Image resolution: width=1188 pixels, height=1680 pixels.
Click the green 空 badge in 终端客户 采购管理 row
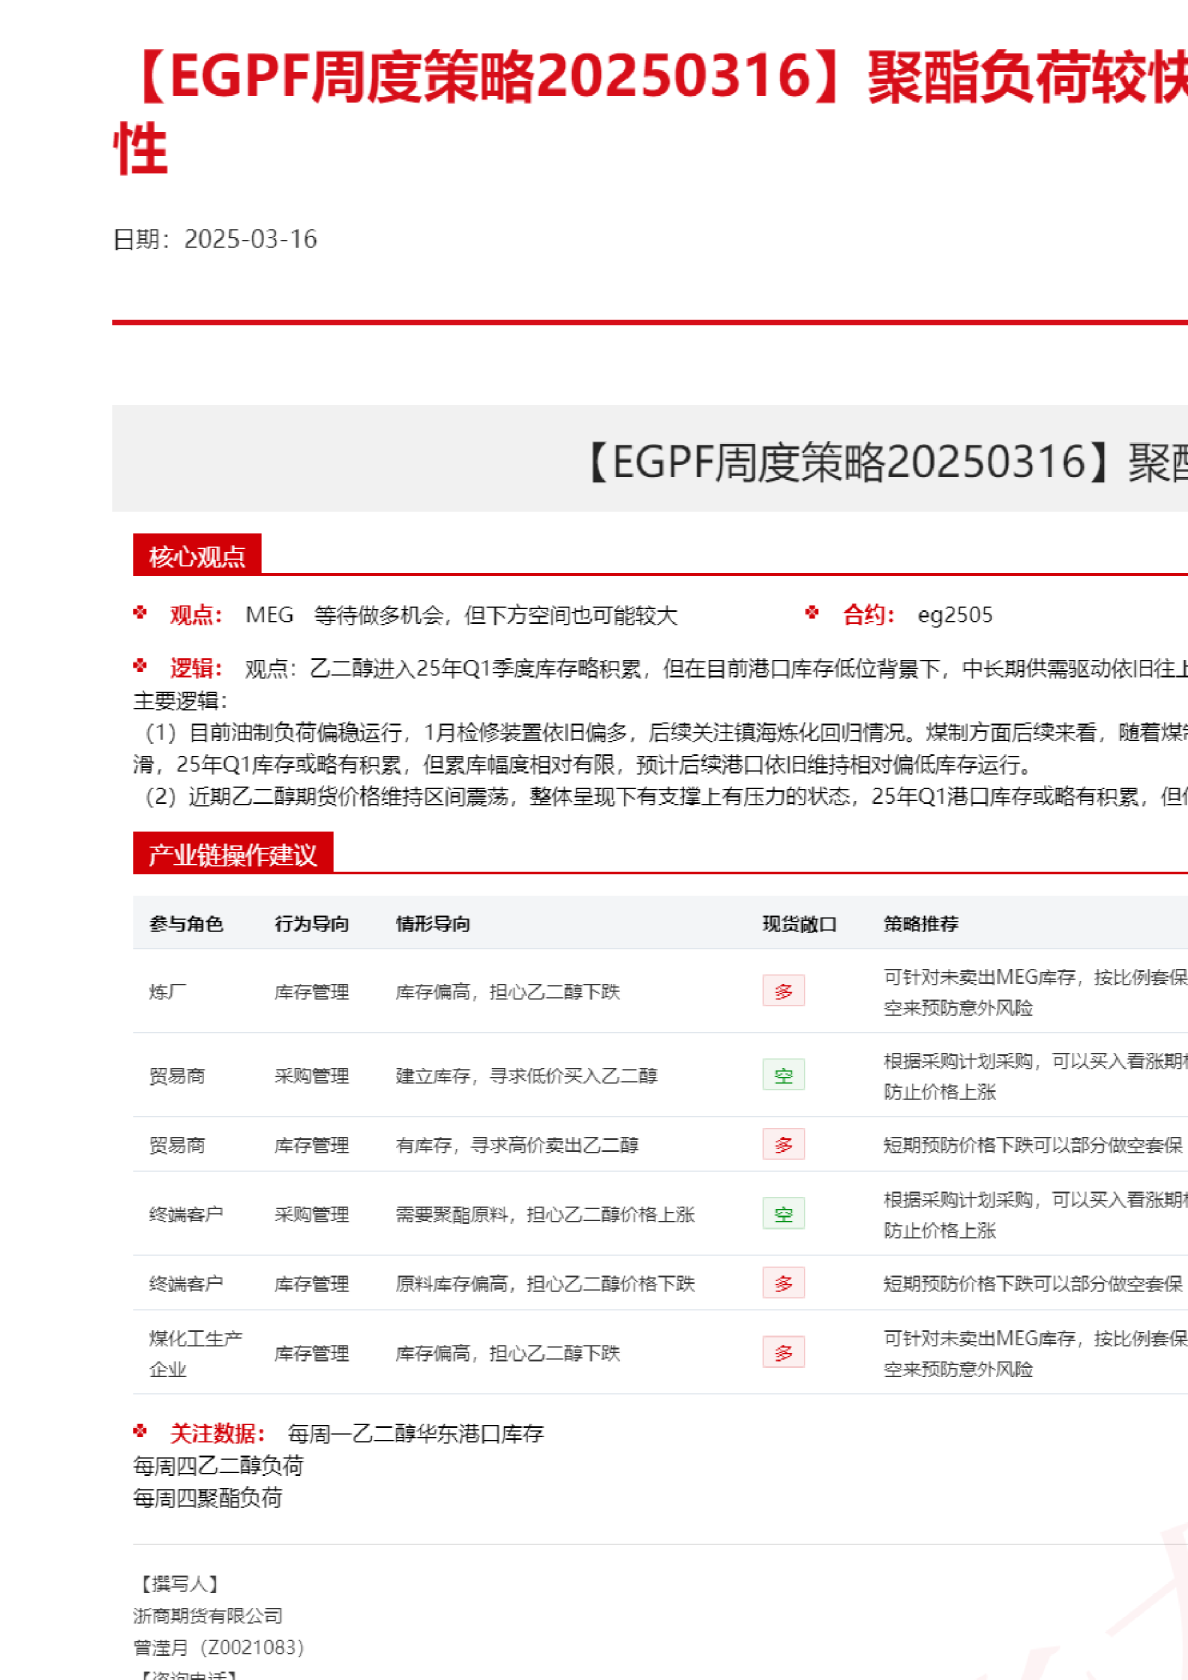(783, 1214)
